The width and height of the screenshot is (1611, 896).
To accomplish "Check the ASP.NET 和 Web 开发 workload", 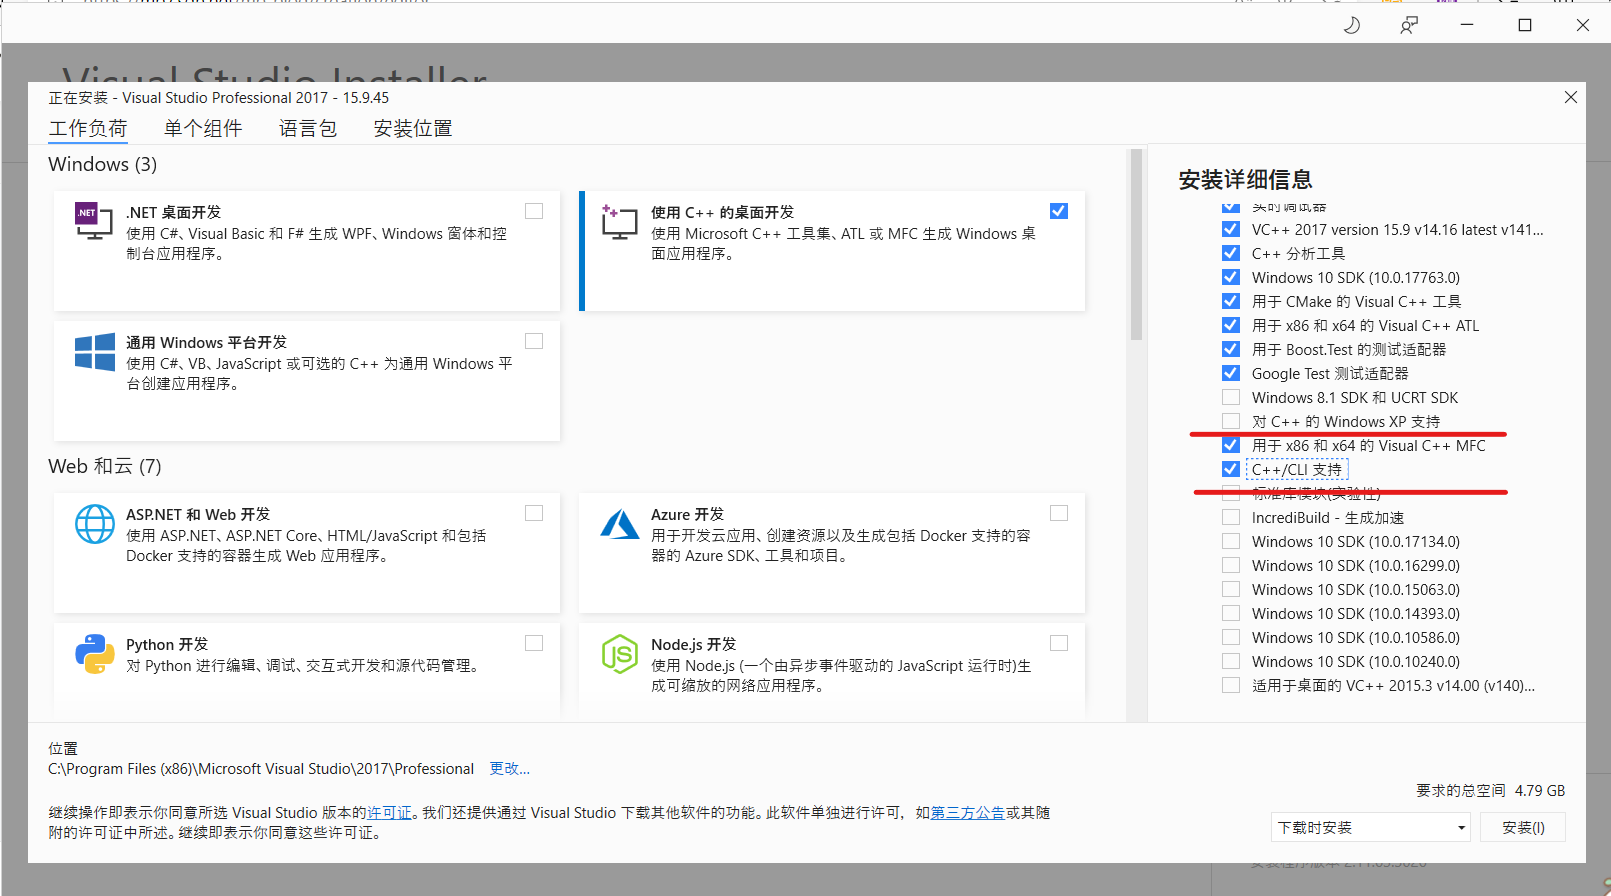I will [534, 513].
